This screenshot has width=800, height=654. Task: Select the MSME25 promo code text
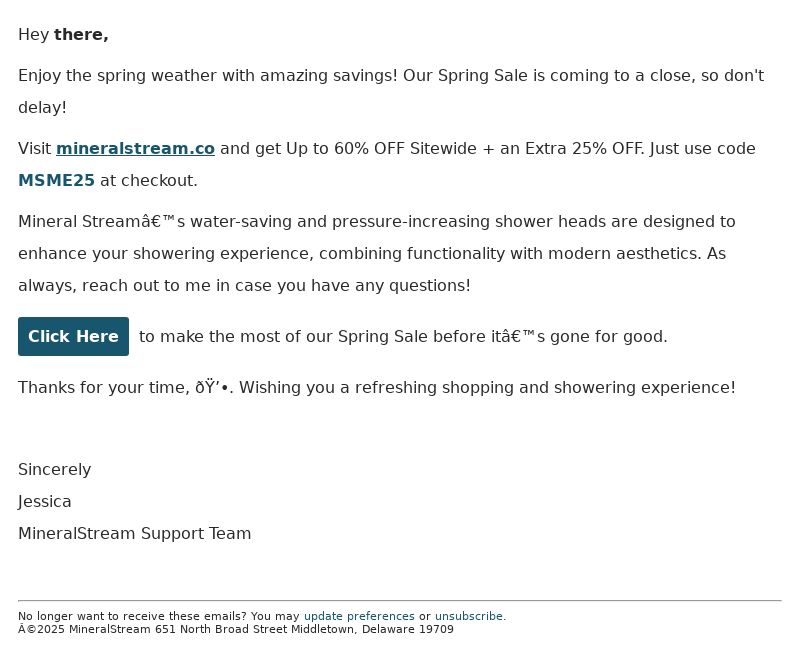[56, 181]
